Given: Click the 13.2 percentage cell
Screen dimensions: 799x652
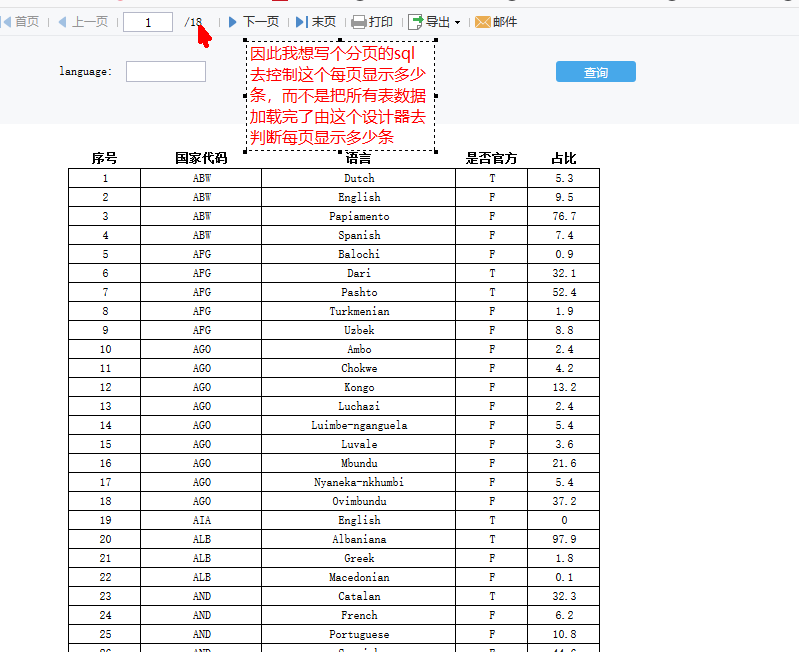Looking at the screenshot, I should pos(564,387).
